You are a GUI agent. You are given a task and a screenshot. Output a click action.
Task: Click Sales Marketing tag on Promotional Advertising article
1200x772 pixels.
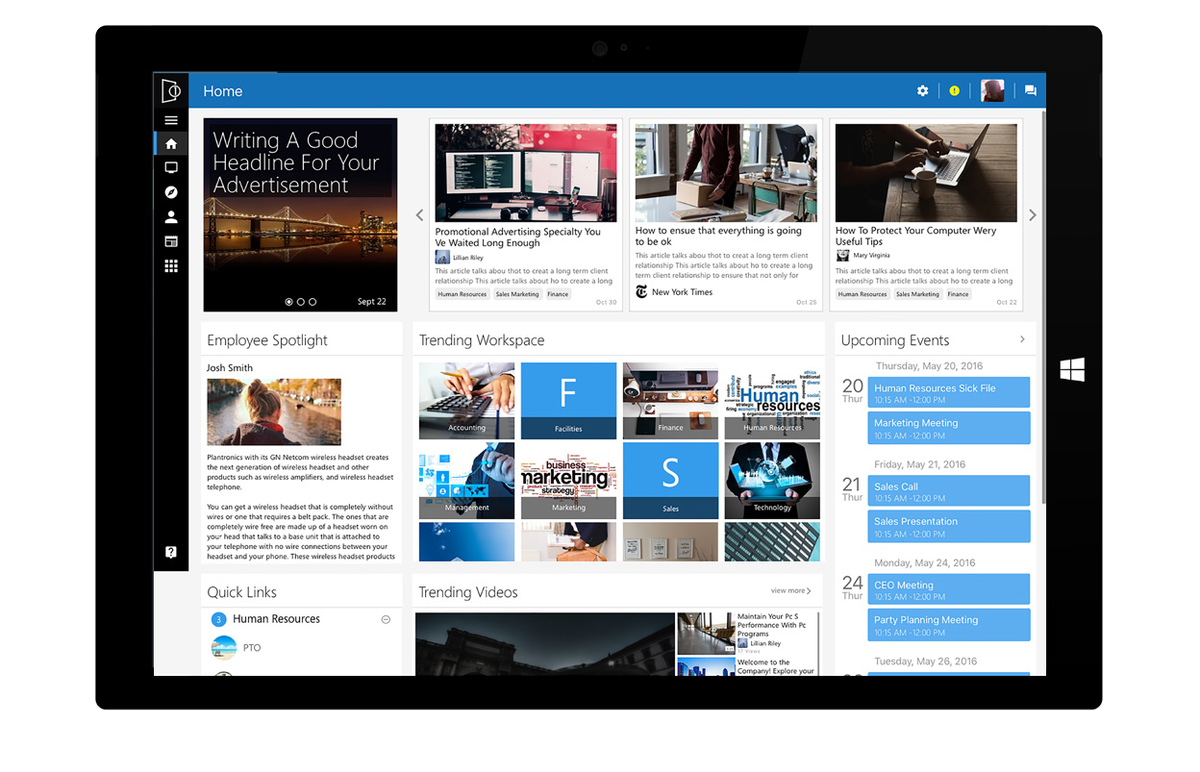click(x=517, y=294)
